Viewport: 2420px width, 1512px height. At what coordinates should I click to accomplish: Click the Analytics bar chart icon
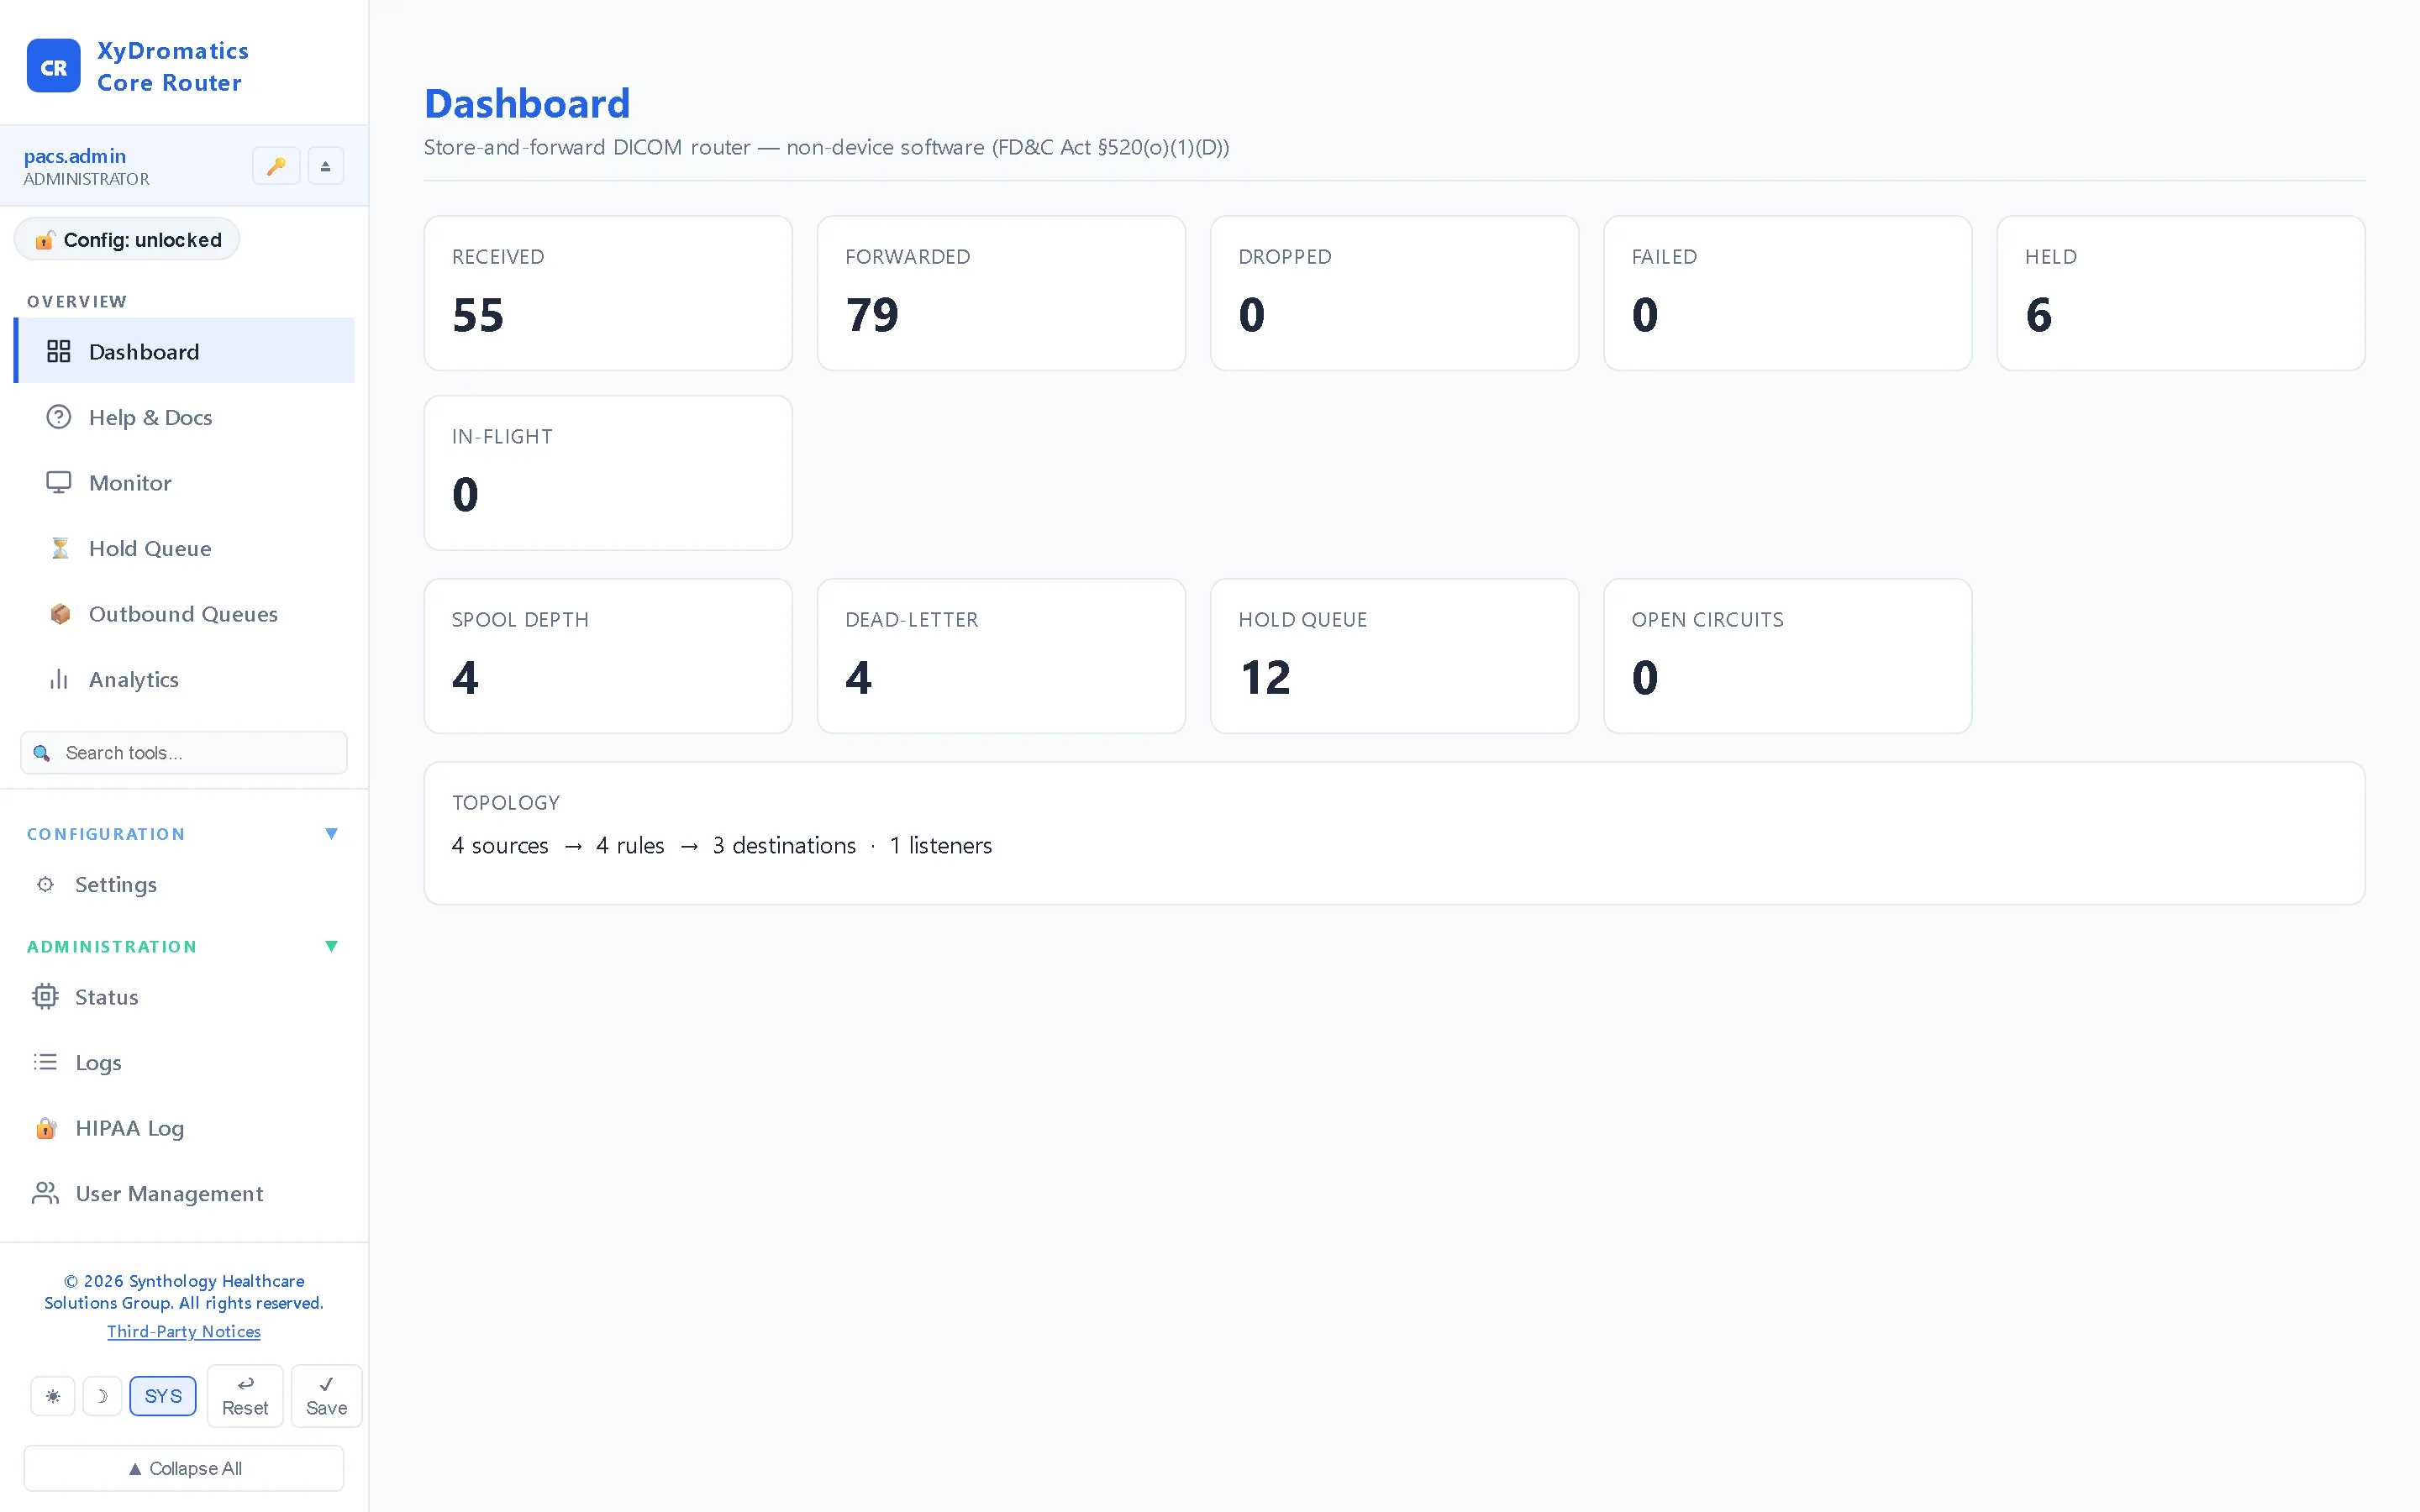point(59,679)
